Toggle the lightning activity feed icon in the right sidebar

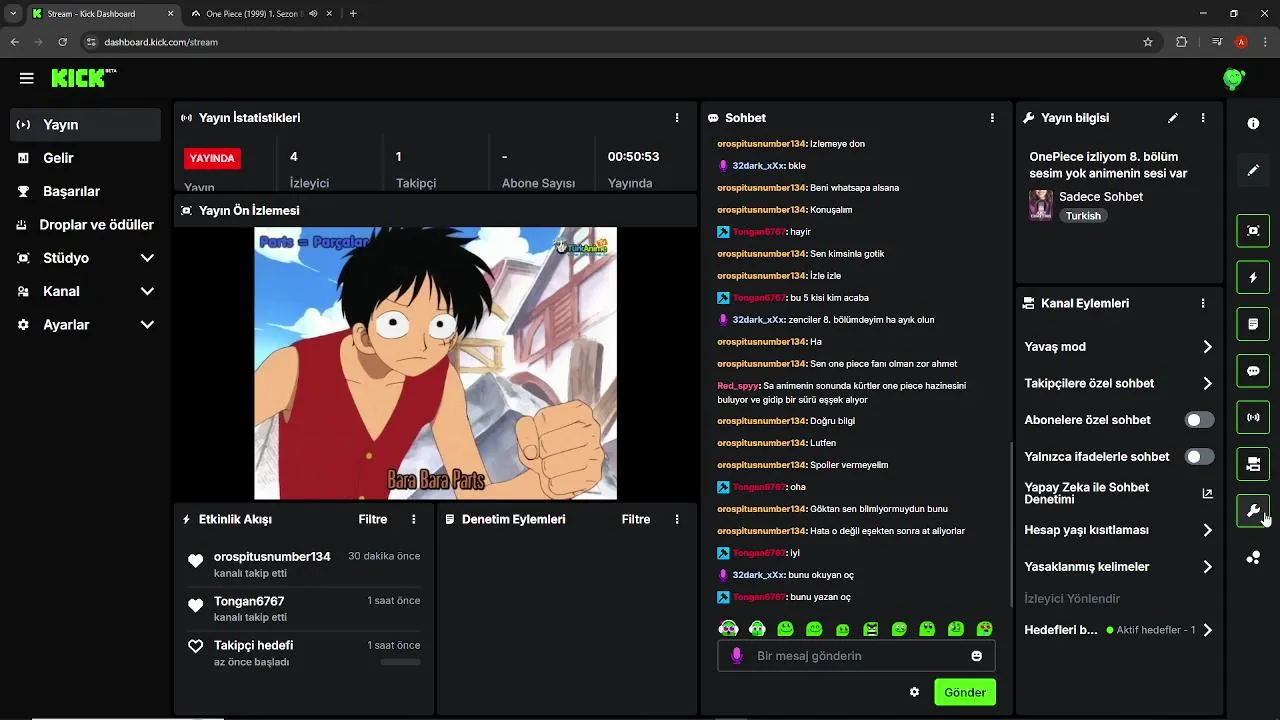point(1253,277)
